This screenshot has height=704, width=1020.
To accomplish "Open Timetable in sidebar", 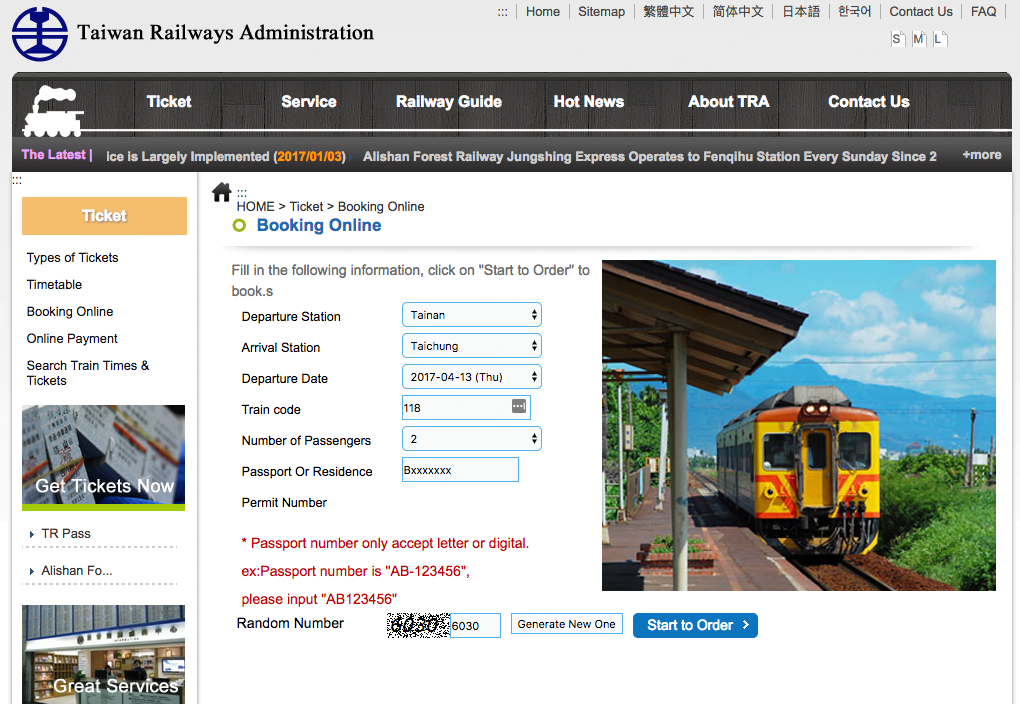I will (54, 284).
